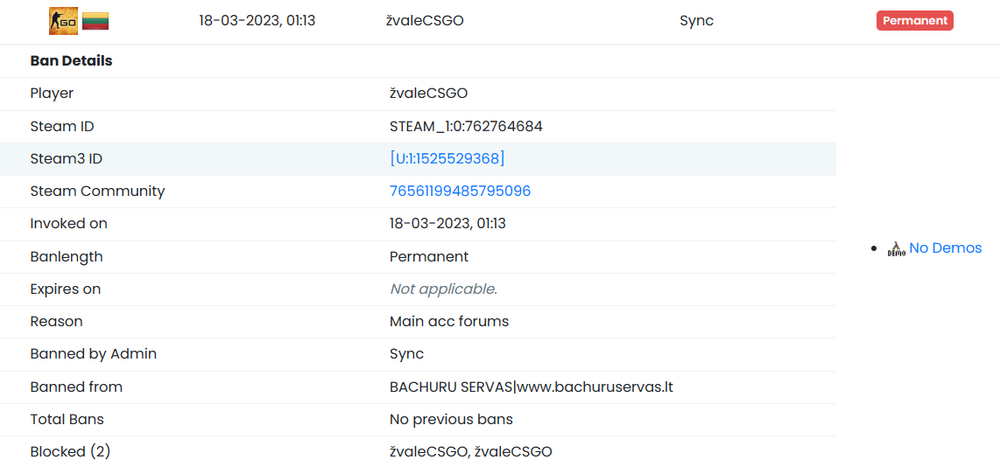Screen dimensions: 1000x467
Task: Click the CS:GO game icon
Action: click(63, 20)
